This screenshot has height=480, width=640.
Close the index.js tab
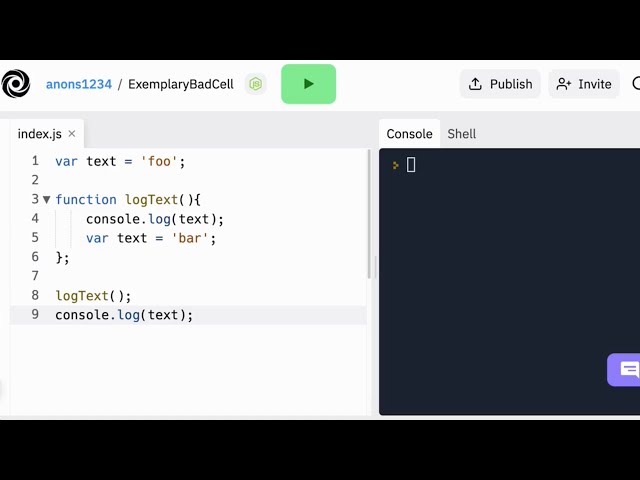pos(72,133)
